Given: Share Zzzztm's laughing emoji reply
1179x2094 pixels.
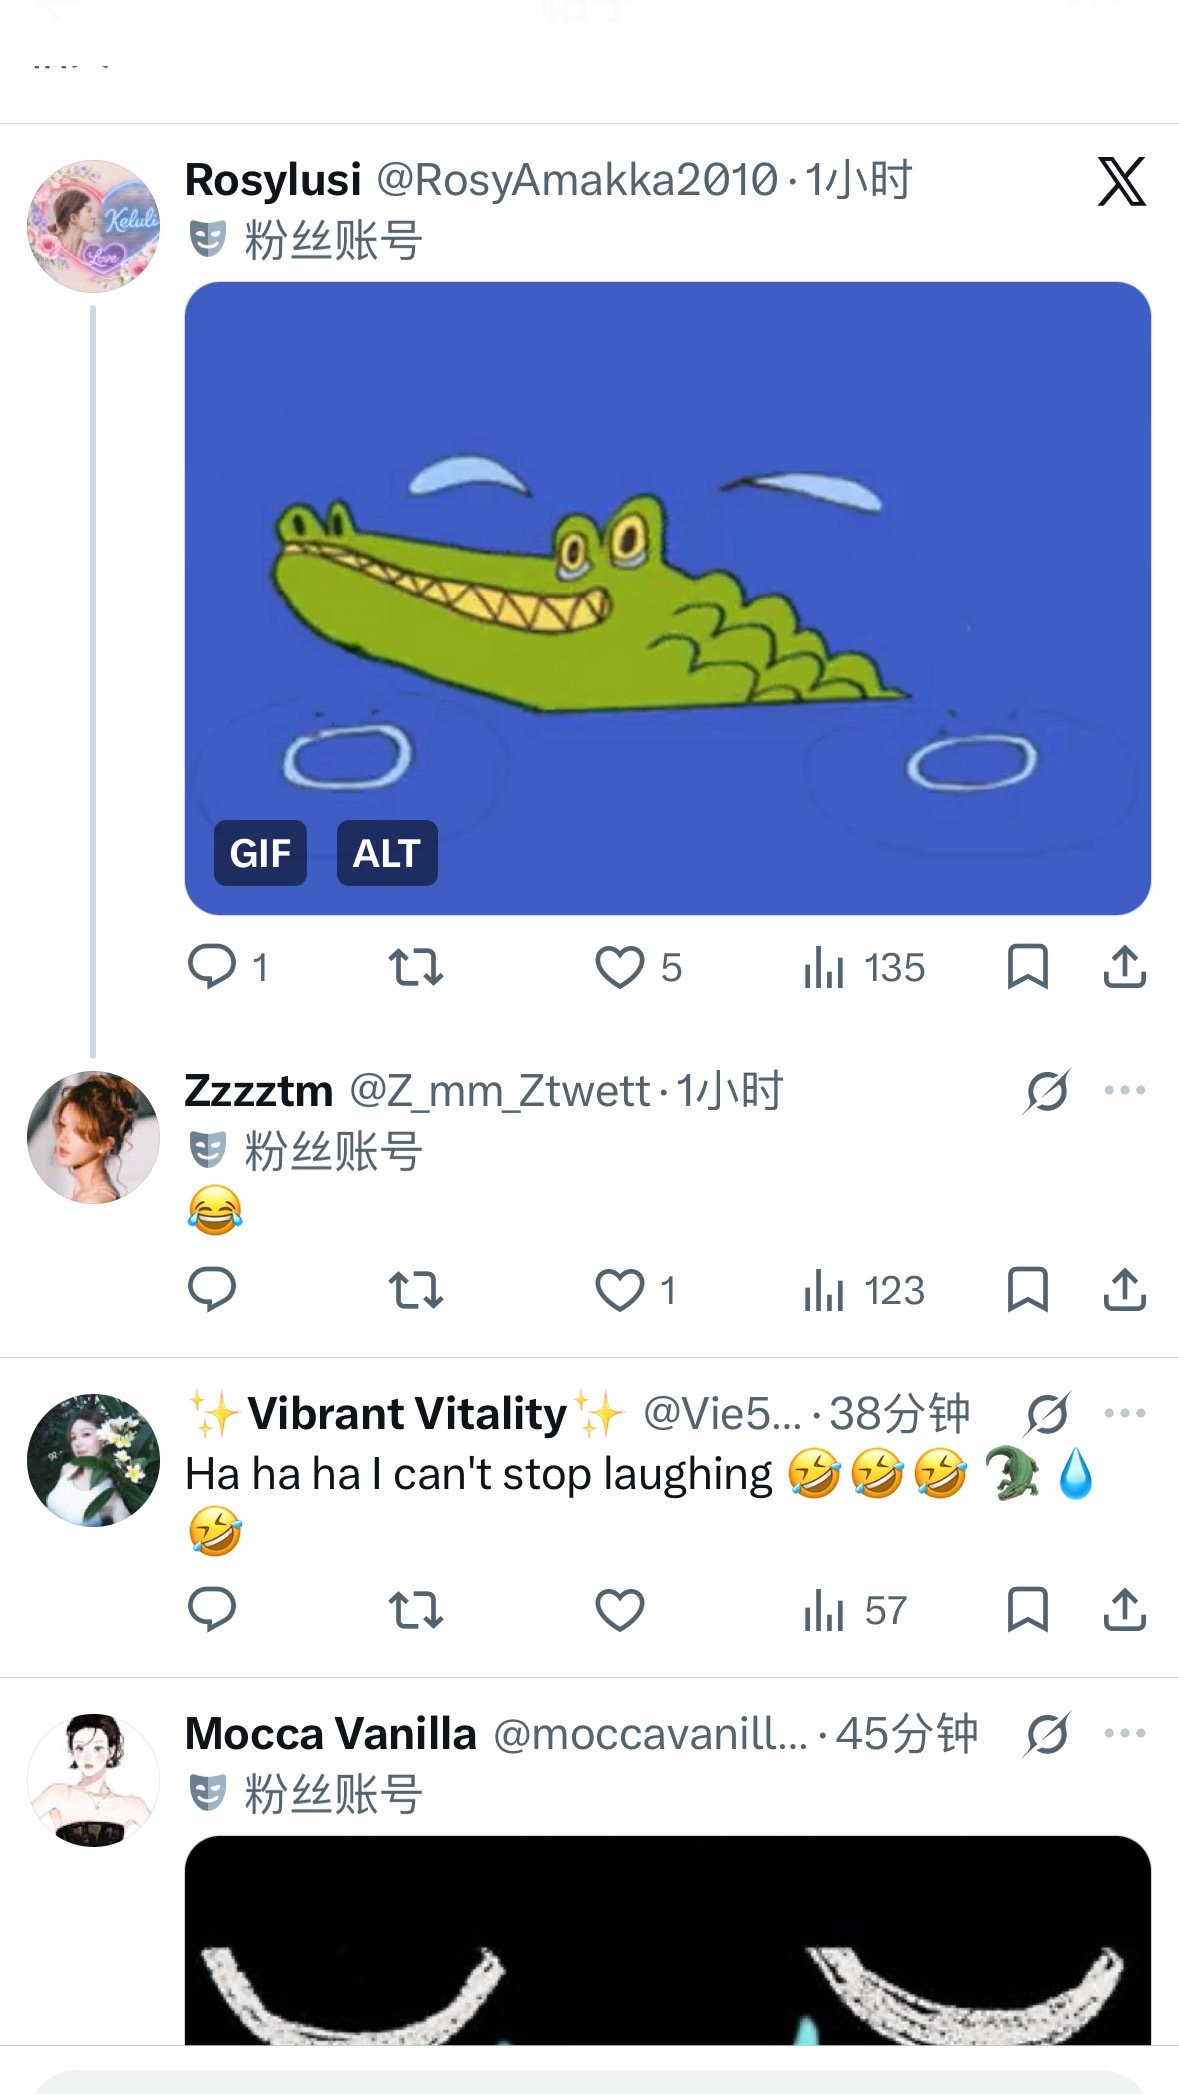Looking at the screenshot, I should [1124, 1290].
